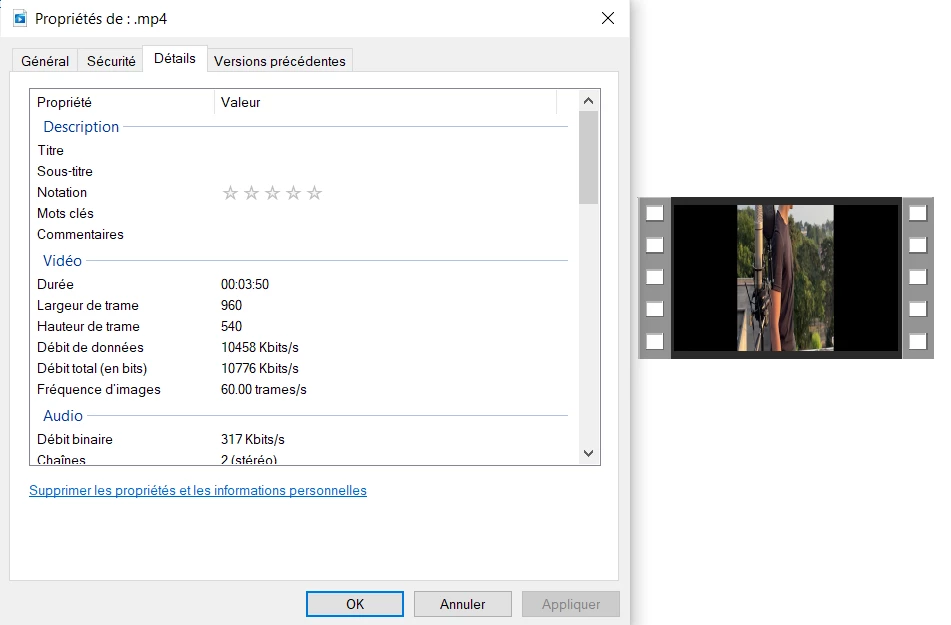Set rating to three stars in Notation
This screenshot has height=625, width=951.
click(x=272, y=193)
